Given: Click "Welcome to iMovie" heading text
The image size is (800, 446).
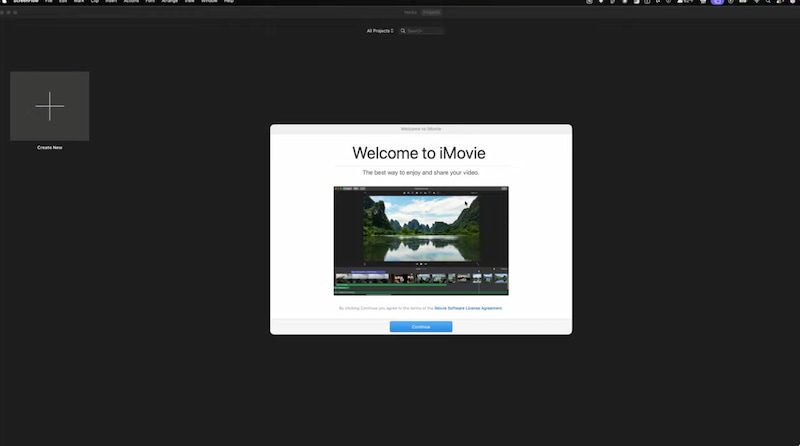Looking at the screenshot, I should tap(419, 153).
